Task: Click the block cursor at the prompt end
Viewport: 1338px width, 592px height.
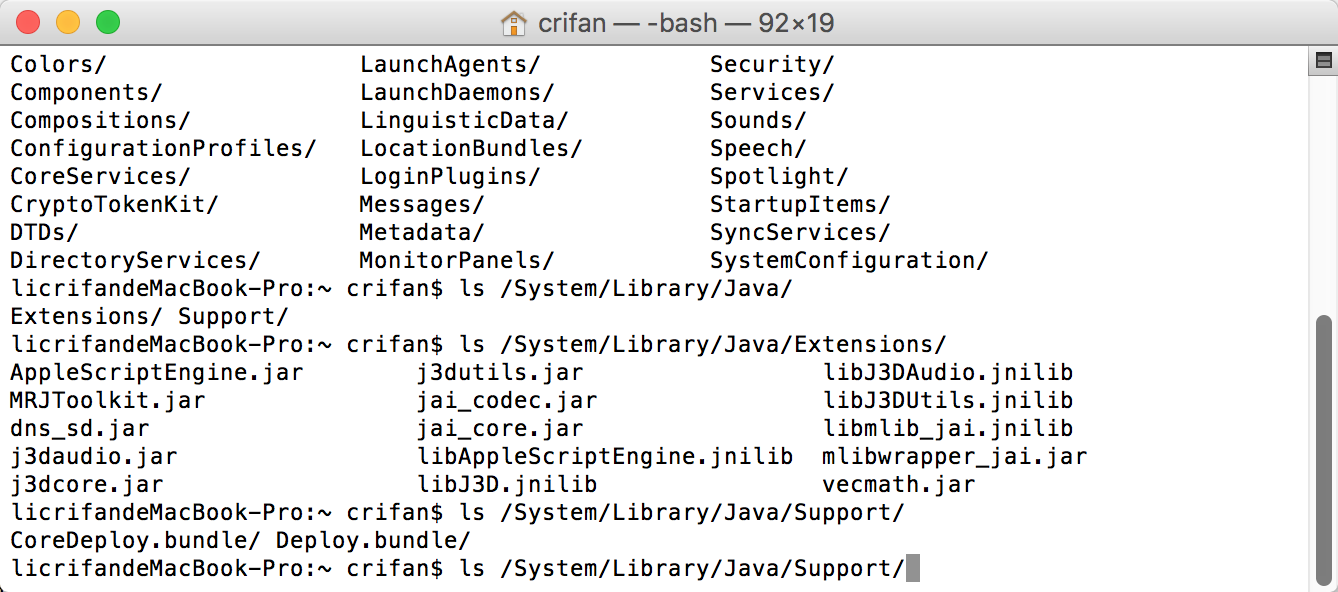Action: [x=911, y=568]
